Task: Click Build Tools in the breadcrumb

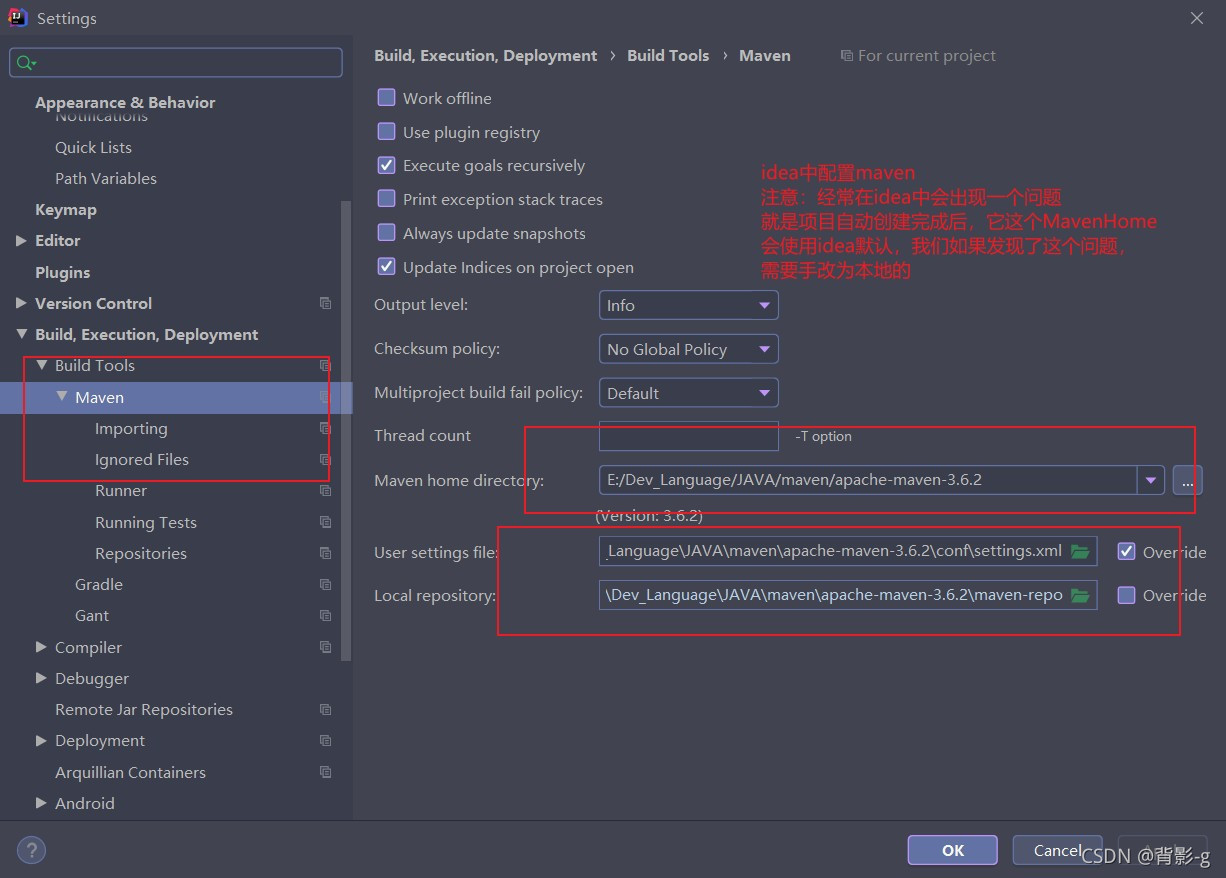Action: coord(668,56)
